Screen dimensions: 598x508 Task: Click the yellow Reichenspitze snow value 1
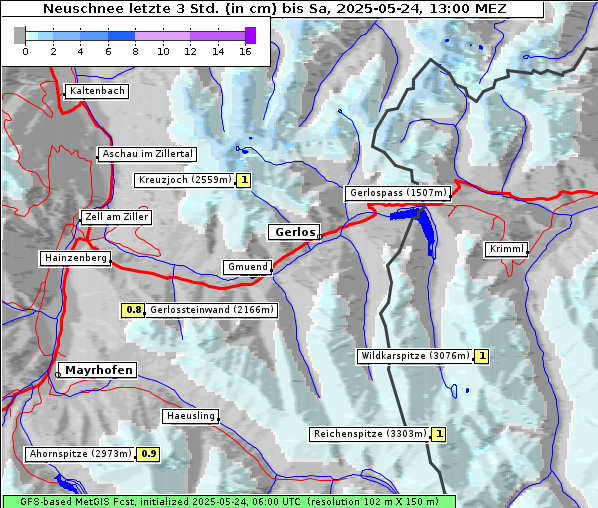(x=439, y=434)
